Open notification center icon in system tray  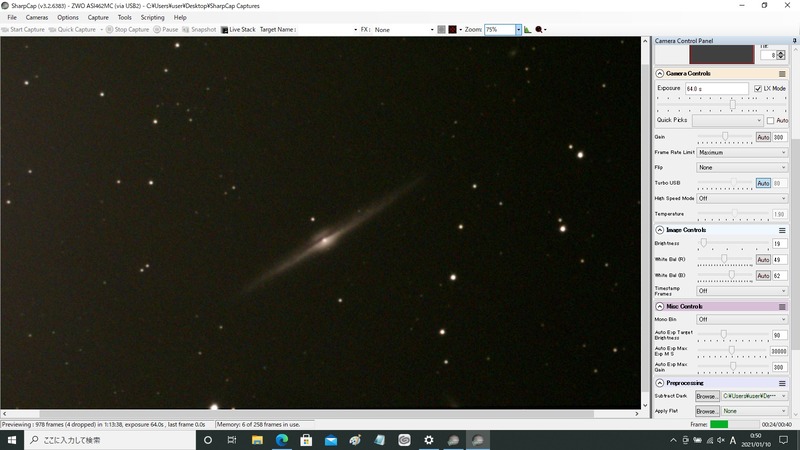pos(784,440)
